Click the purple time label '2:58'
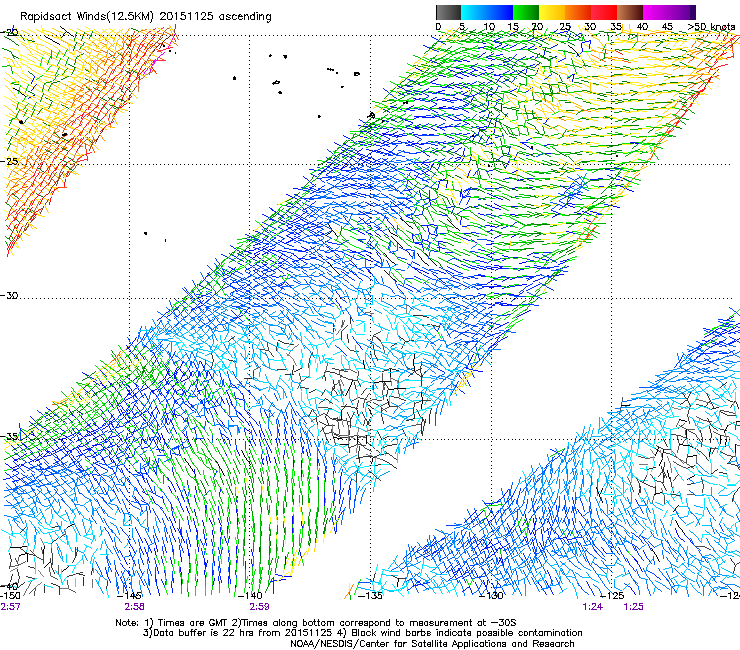This screenshot has height=650, width=740. (x=134, y=607)
